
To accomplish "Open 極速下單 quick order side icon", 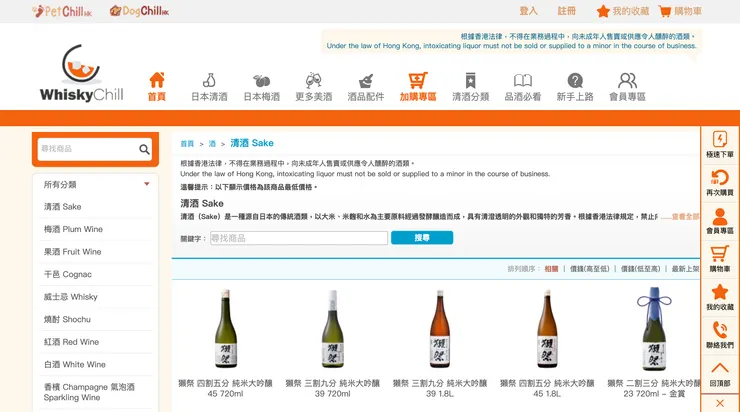I will [720, 140].
